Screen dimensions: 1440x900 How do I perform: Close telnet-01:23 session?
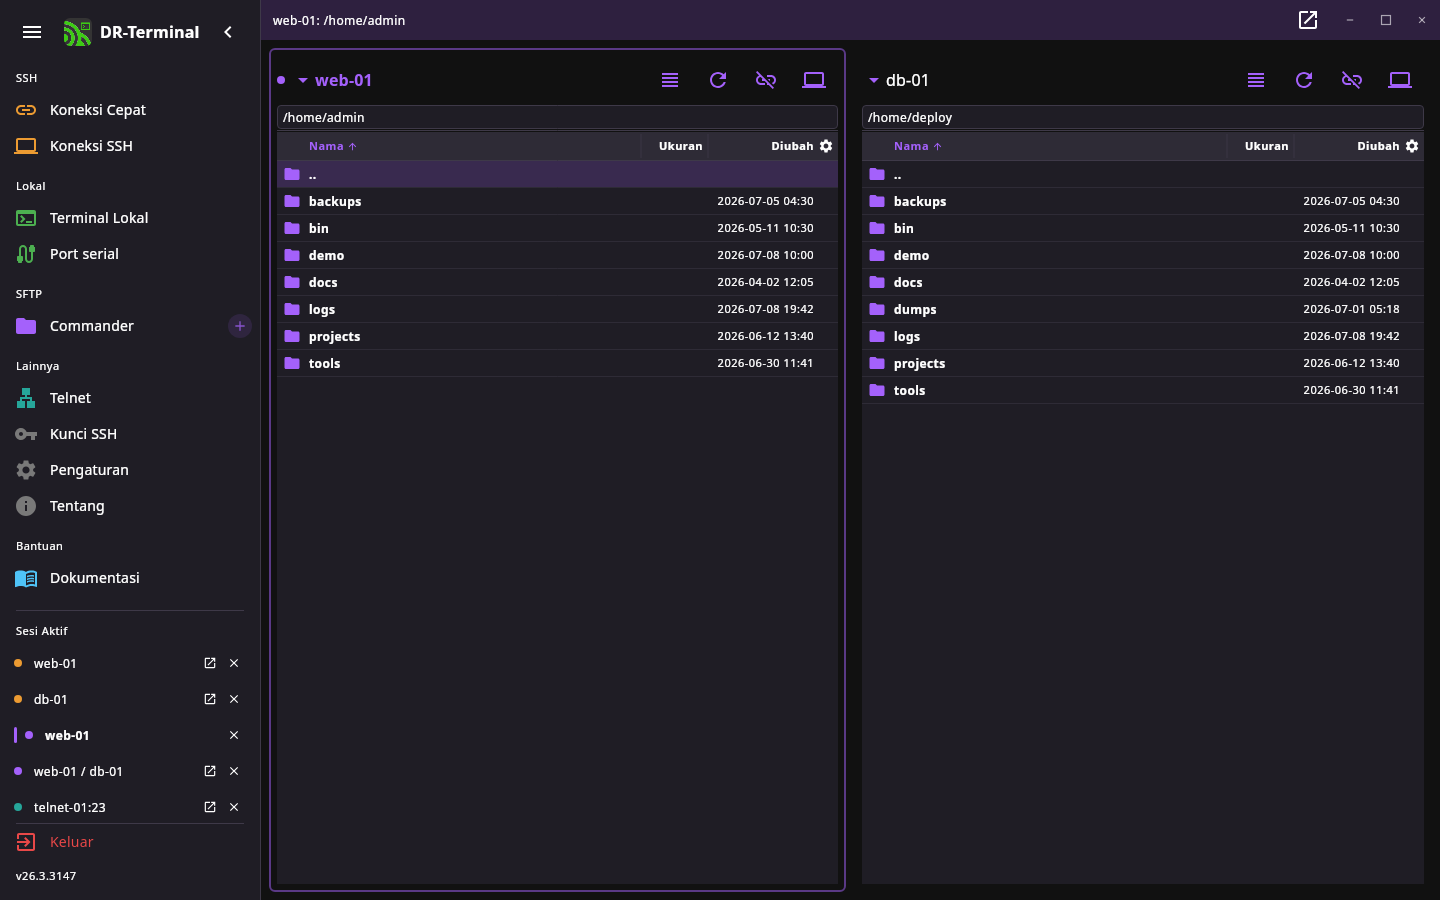click(x=234, y=807)
